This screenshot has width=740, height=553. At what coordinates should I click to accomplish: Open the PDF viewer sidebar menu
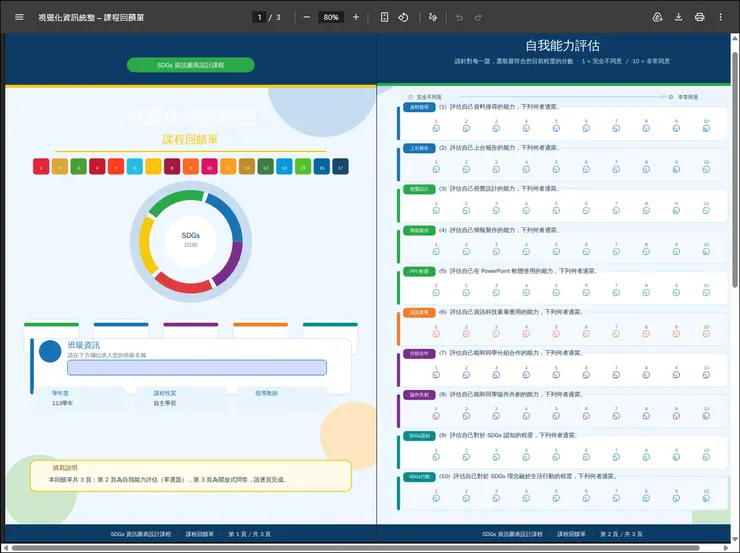point(19,17)
